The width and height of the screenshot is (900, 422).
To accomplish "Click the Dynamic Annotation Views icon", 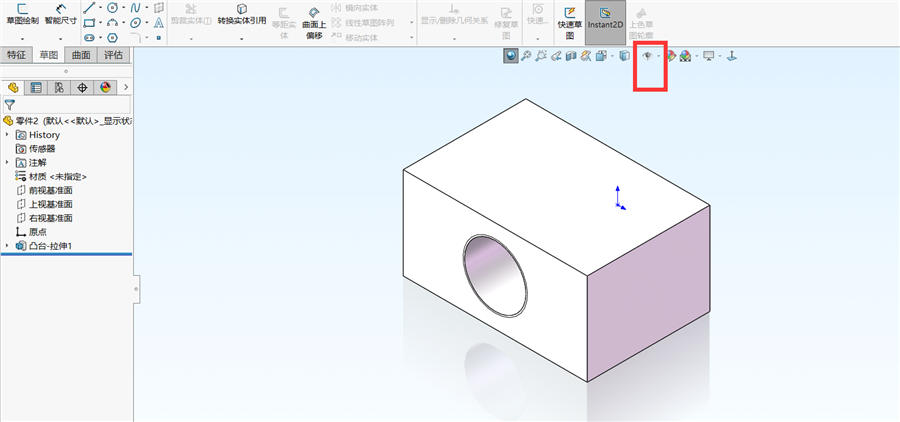I will (585, 56).
